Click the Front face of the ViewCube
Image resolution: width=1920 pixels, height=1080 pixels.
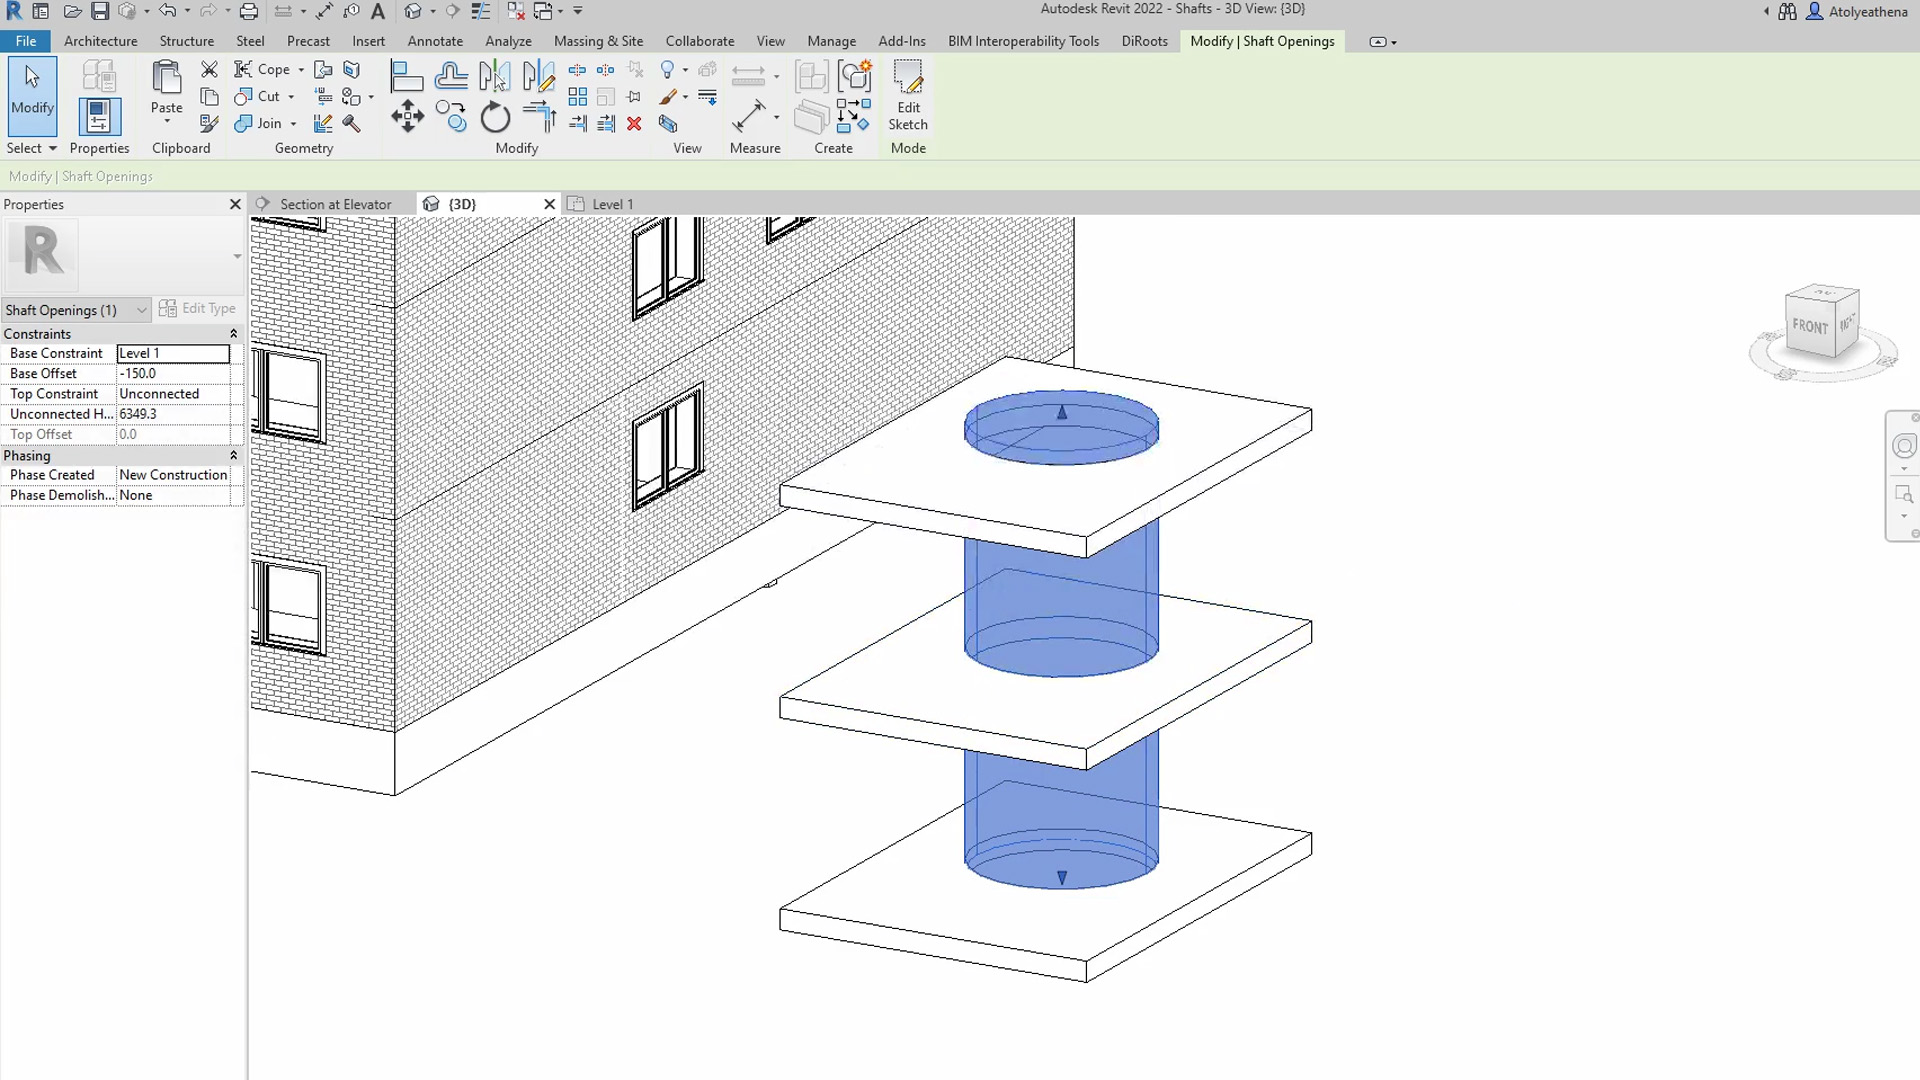1811,326
